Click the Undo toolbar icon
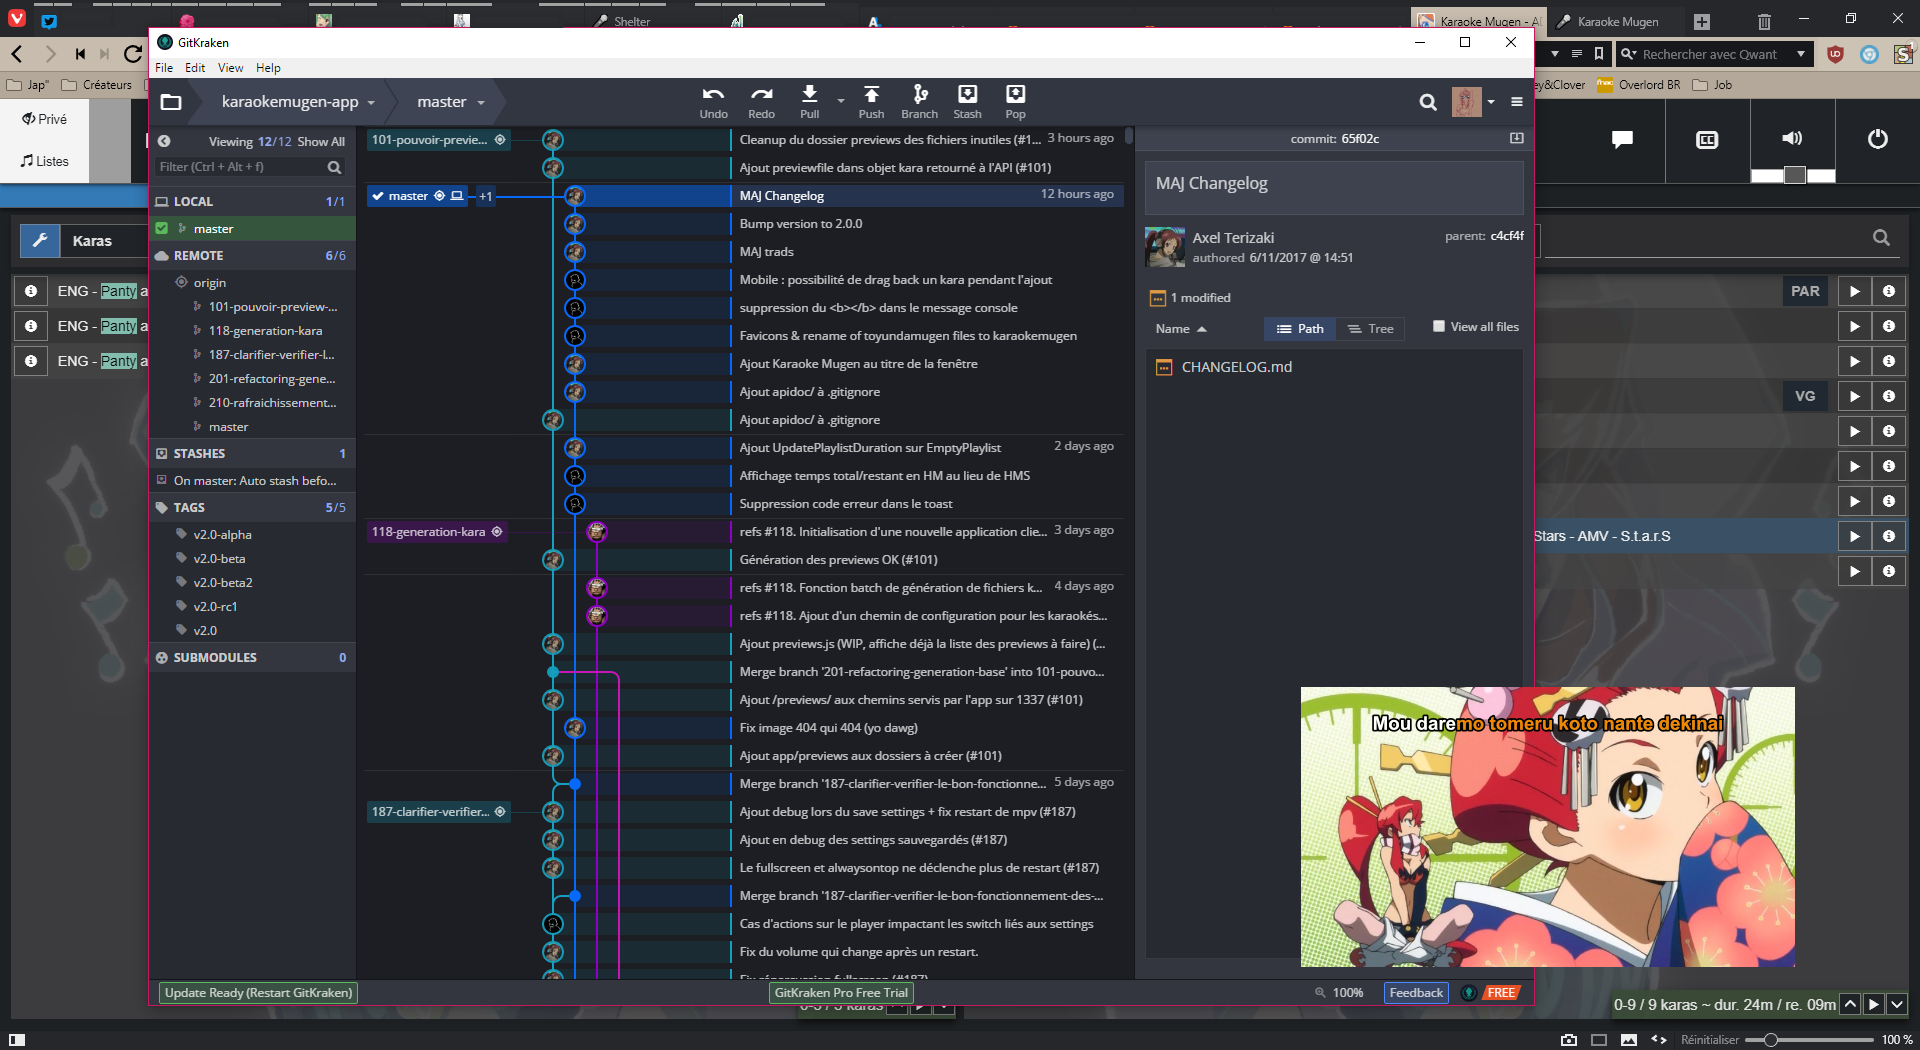 tap(713, 102)
